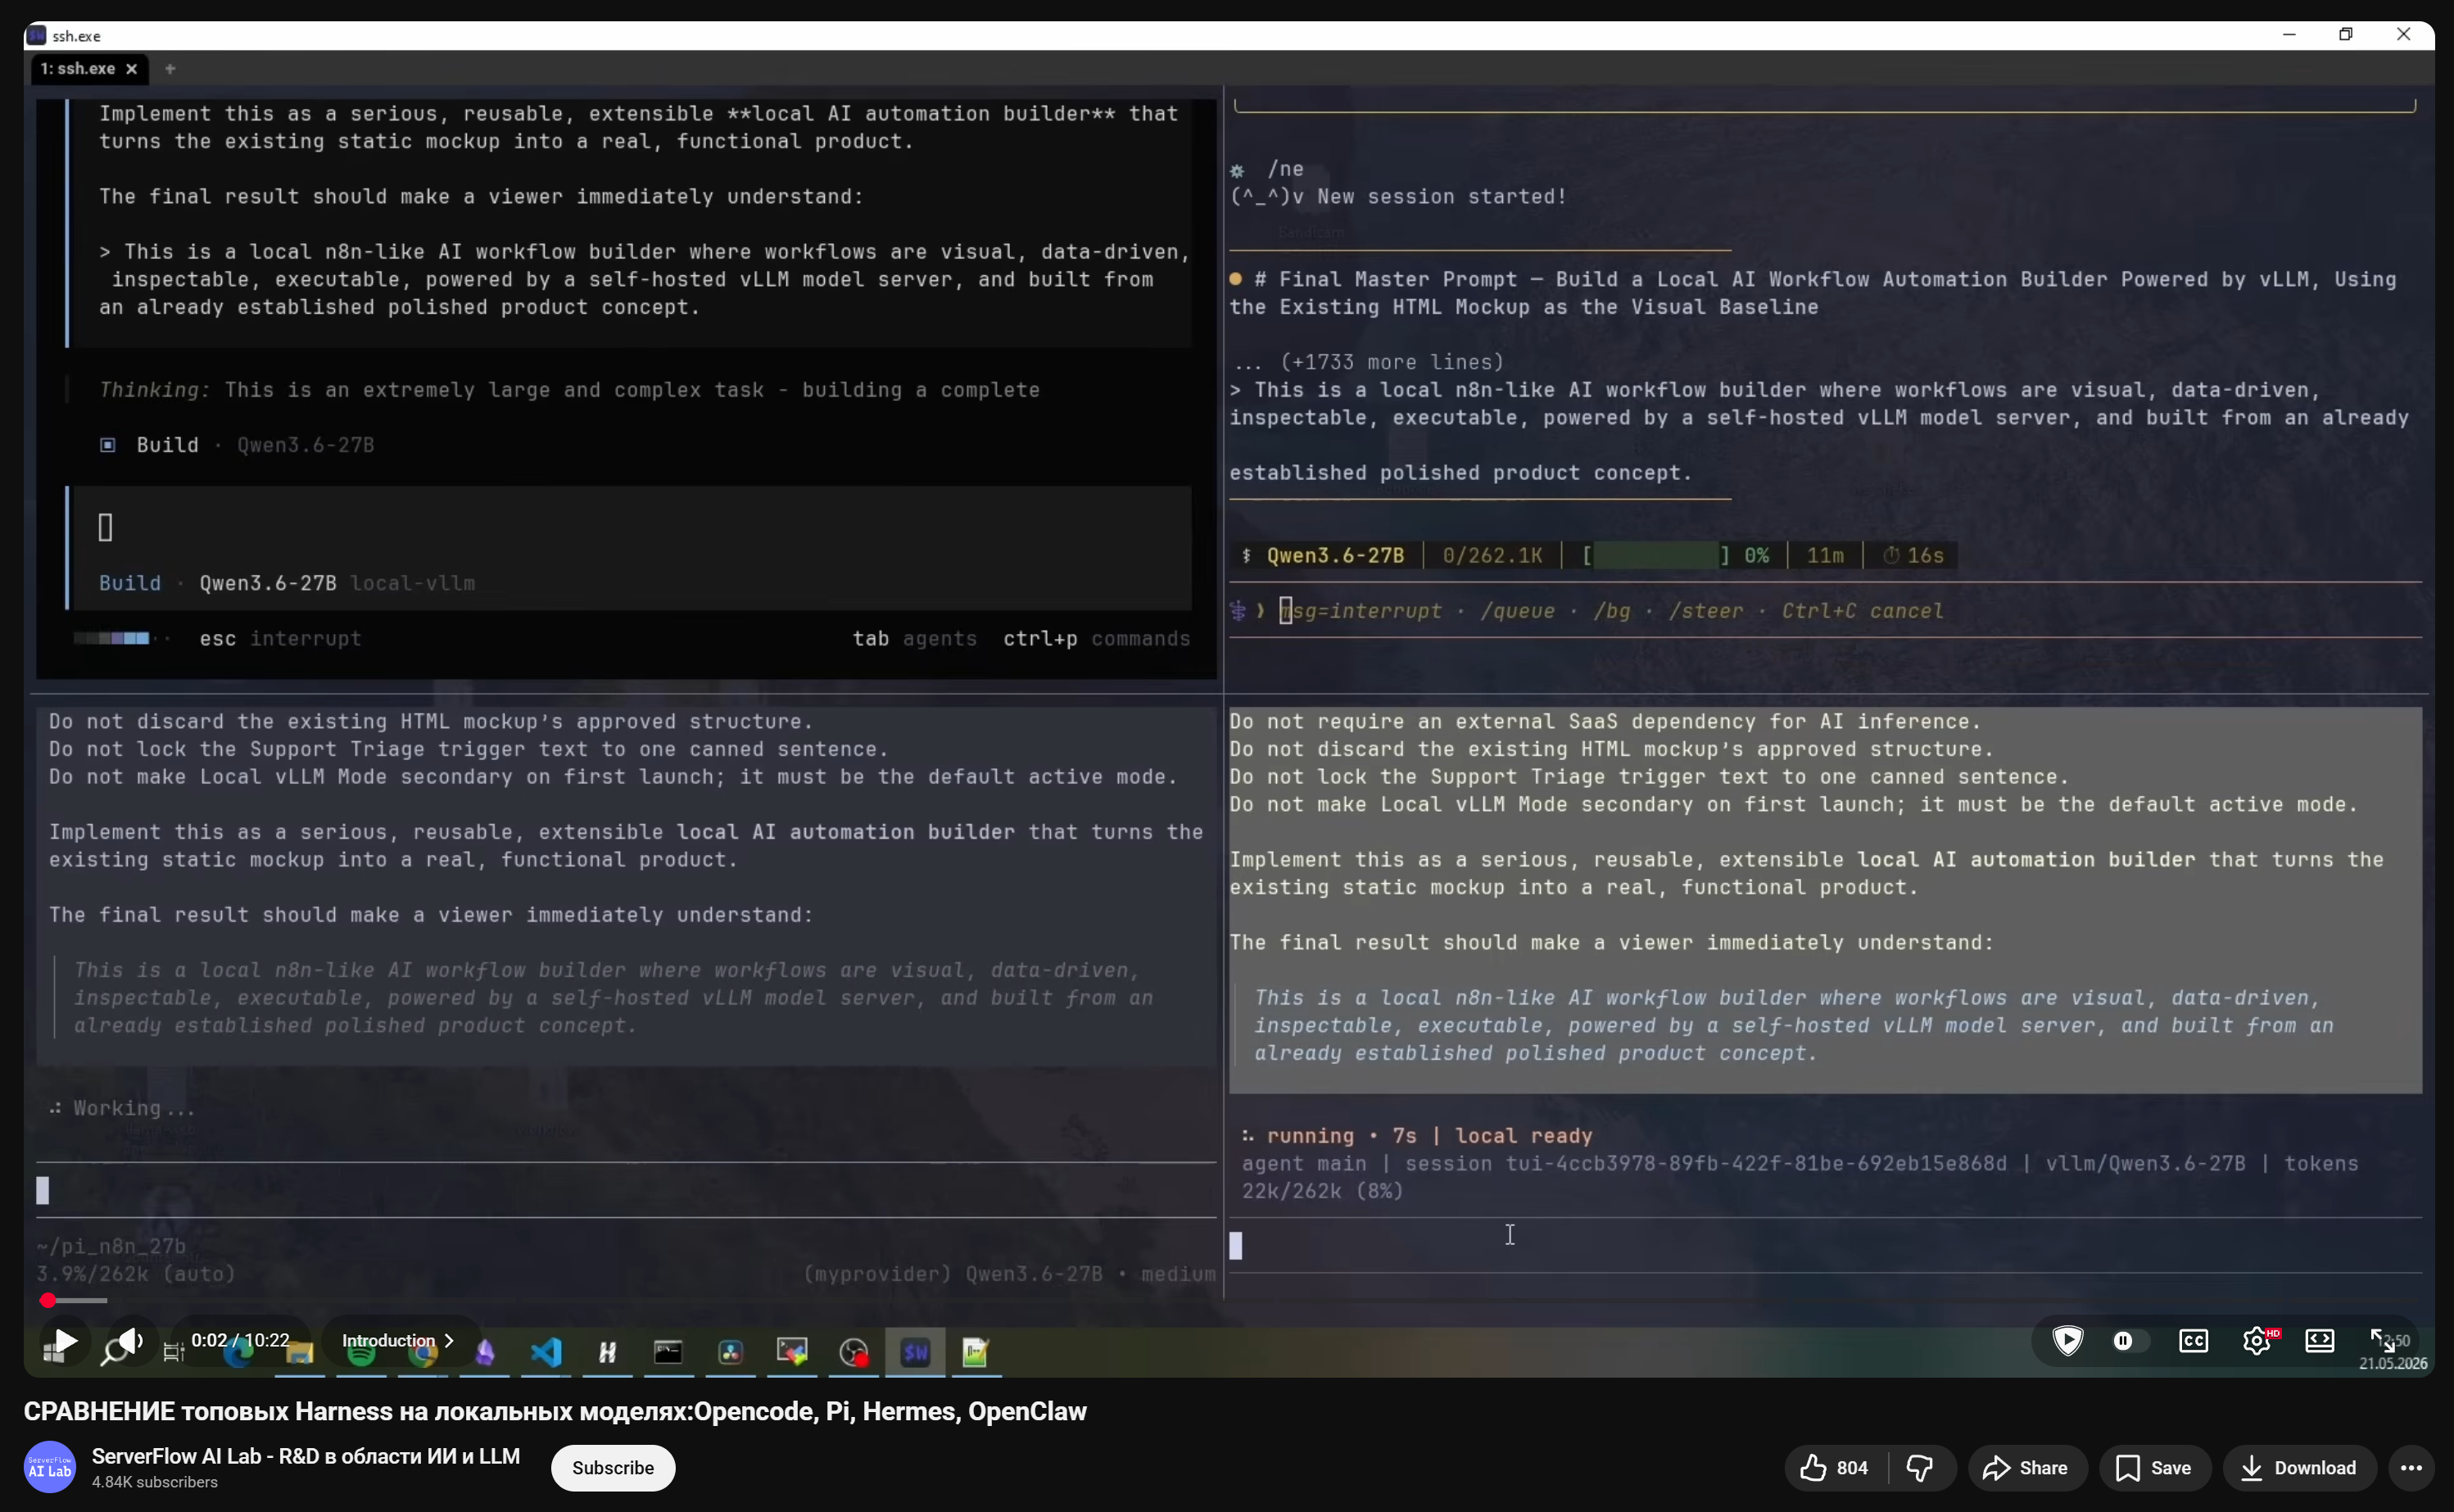2454x1512 pixels.
Task: Click the VS Code icon in the recorded taskbar
Action: click(x=546, y=1352)
